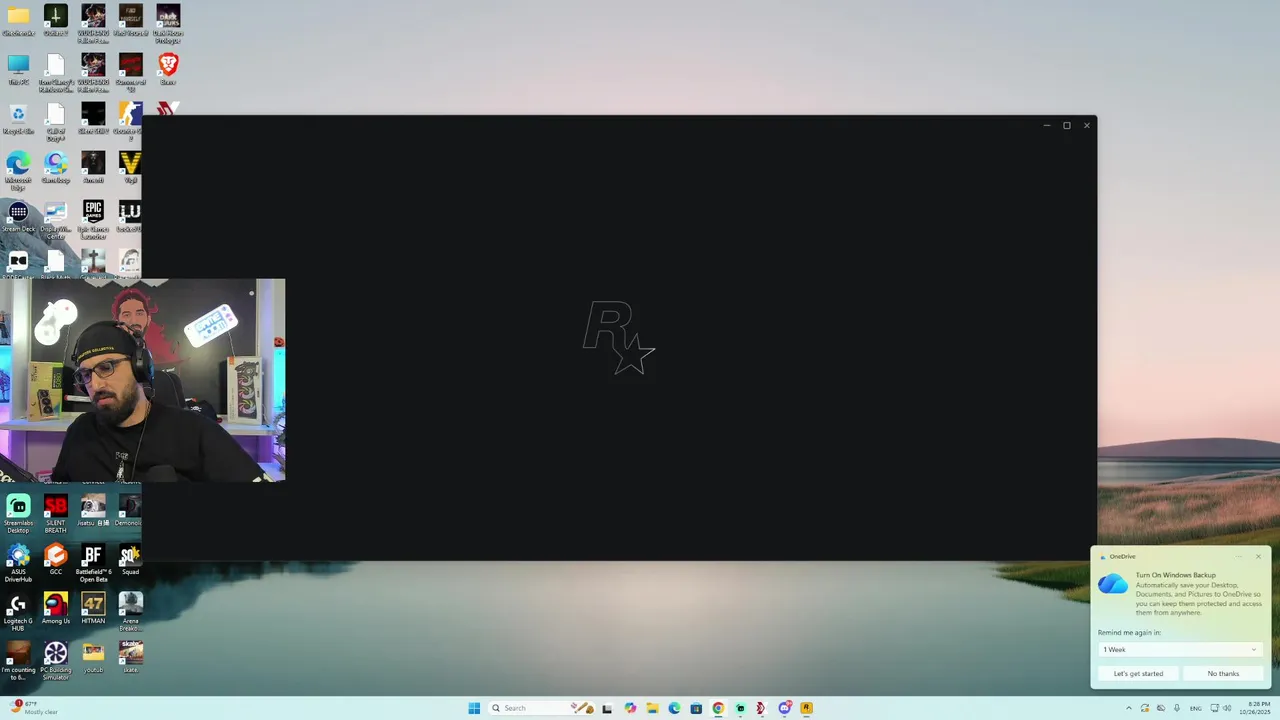Viewport: 1280px width, 720px height.
Task: Launch Among Us desktop shortcut
Action: click(x=56, y=608)
